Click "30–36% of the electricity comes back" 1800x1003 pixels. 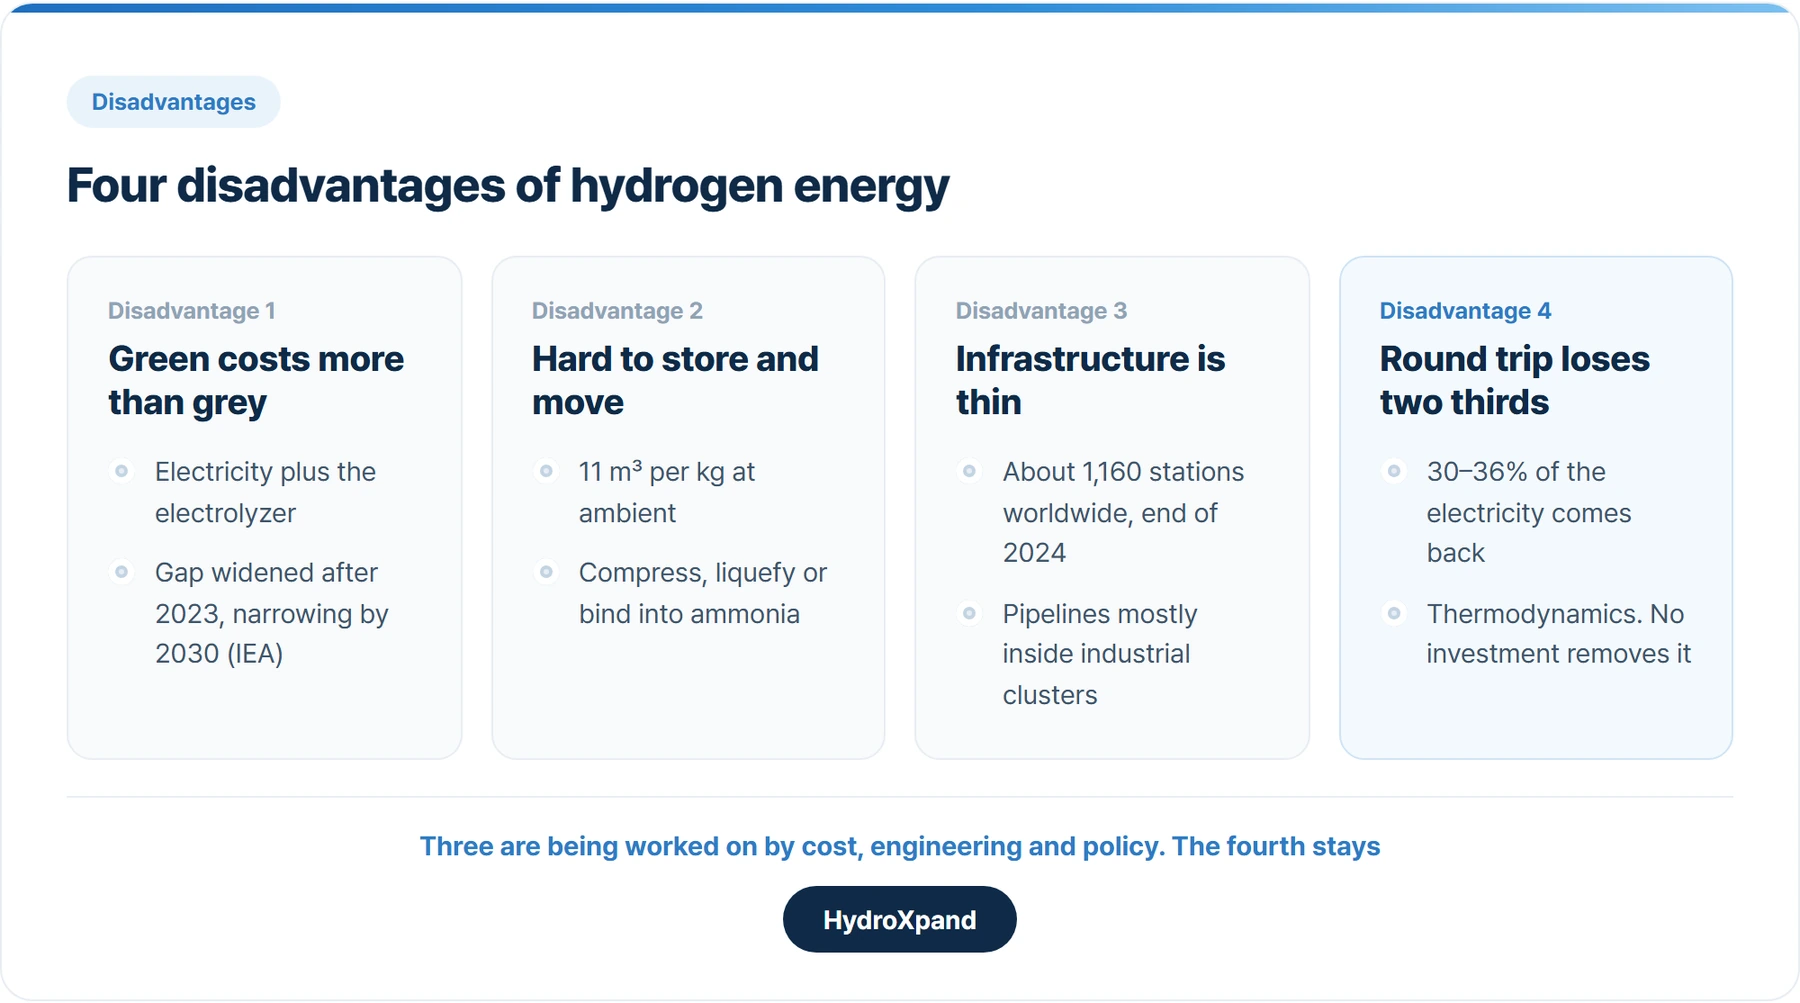pyautogui.click(x=1529, y=512)
